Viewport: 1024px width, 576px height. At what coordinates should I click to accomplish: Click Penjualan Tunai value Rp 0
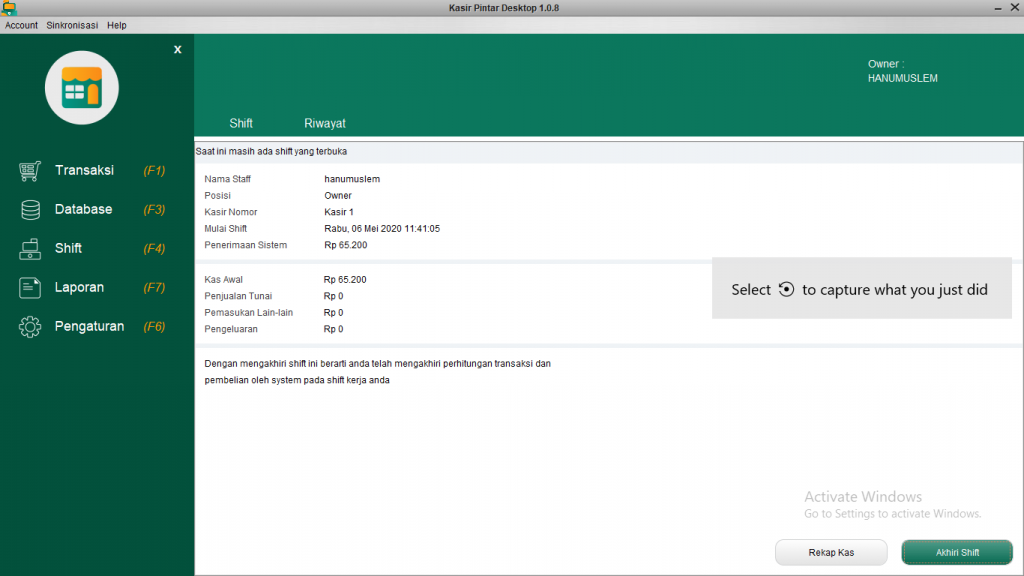[x=333, y=296]
